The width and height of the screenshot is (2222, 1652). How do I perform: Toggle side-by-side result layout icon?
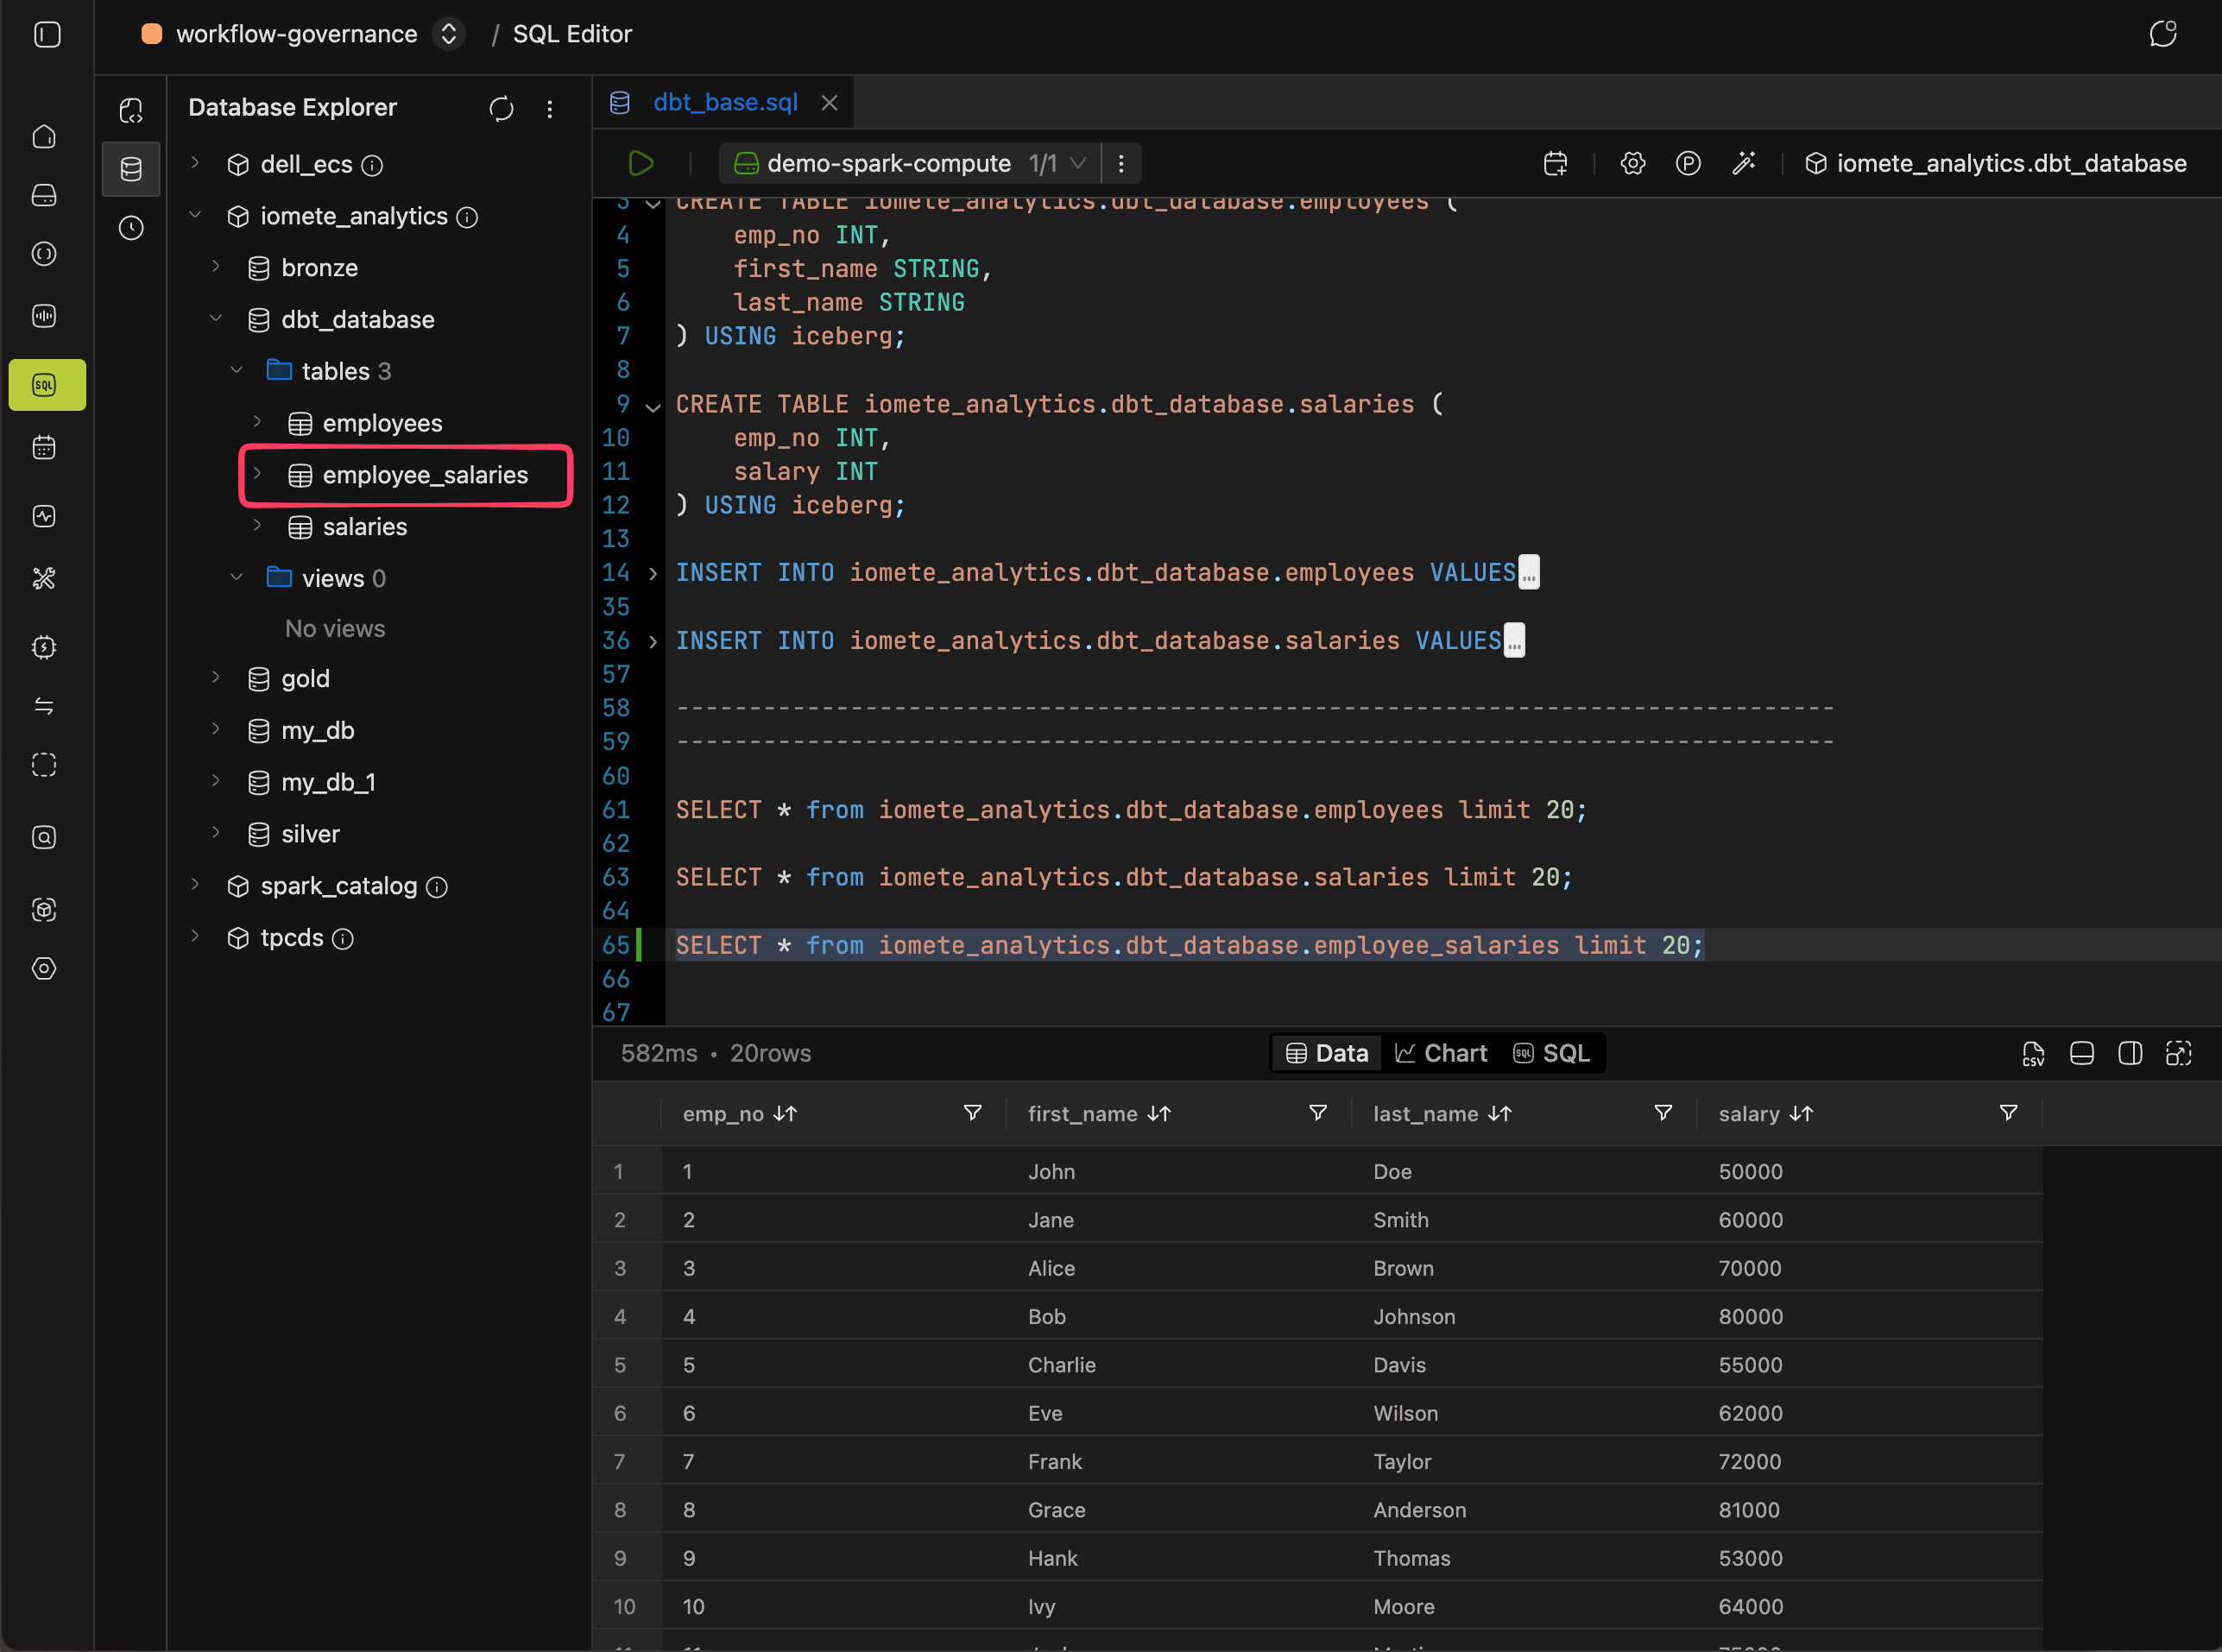pos(2130,1053)
